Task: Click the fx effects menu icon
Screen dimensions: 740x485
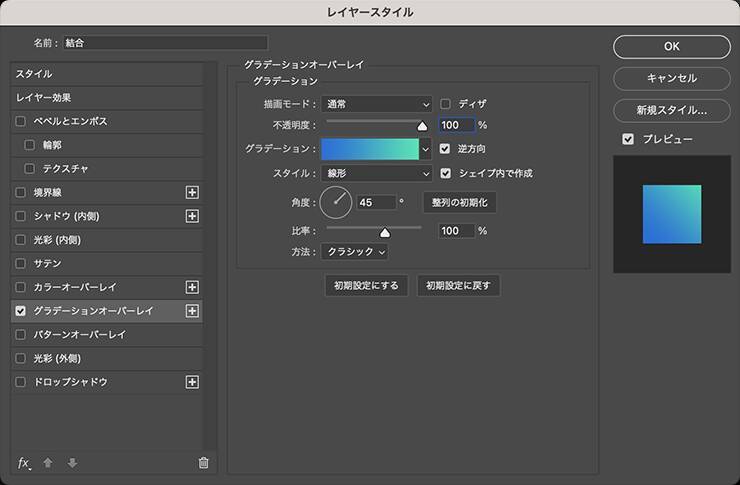Action: 24,463
